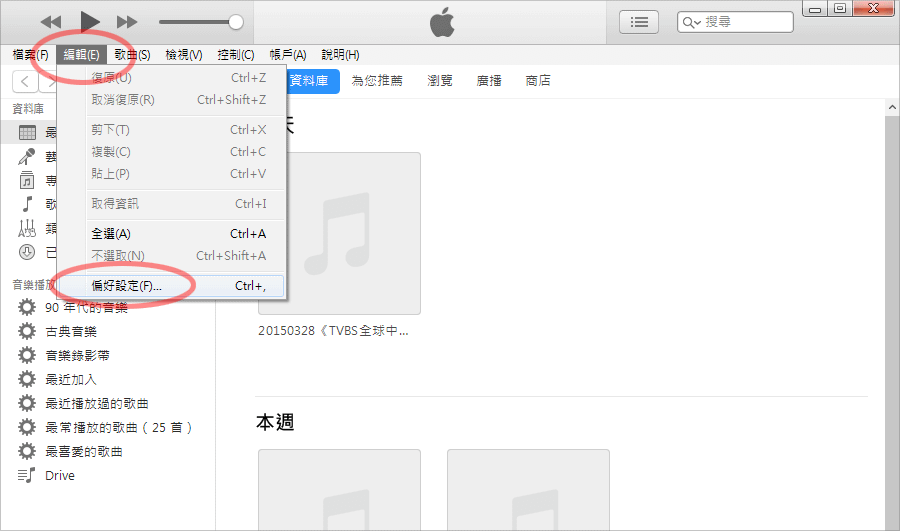Close the 編輯(E) menu
The image size is (900, 531).
pos(81,55)
